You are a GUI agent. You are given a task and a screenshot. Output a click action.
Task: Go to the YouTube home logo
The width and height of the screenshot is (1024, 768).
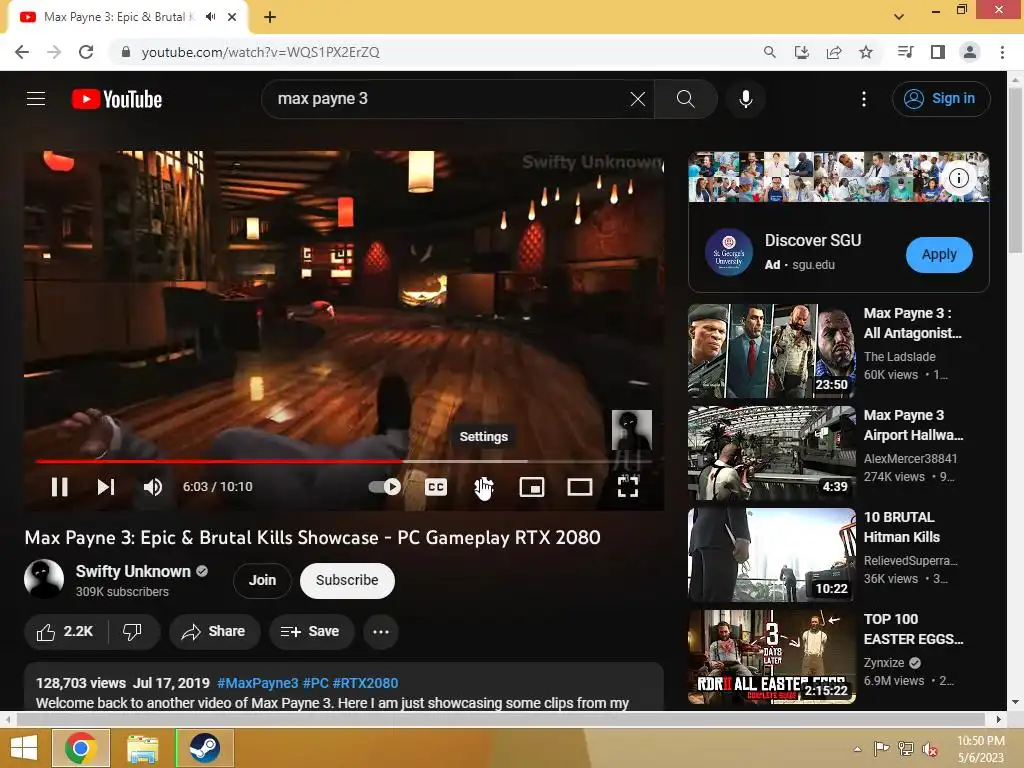pyautogui.click(x=117, y=99)
